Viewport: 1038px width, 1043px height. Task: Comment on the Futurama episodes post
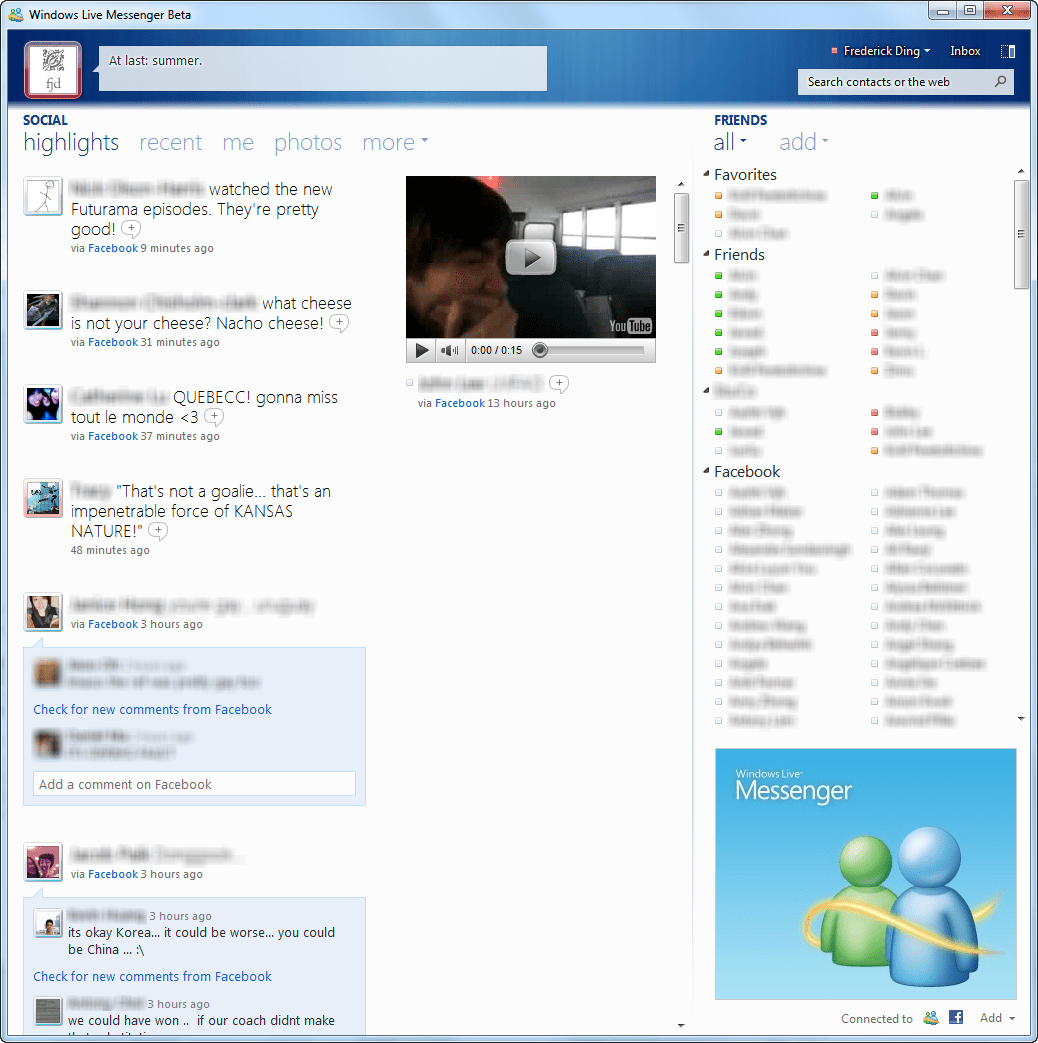[131, 229]
